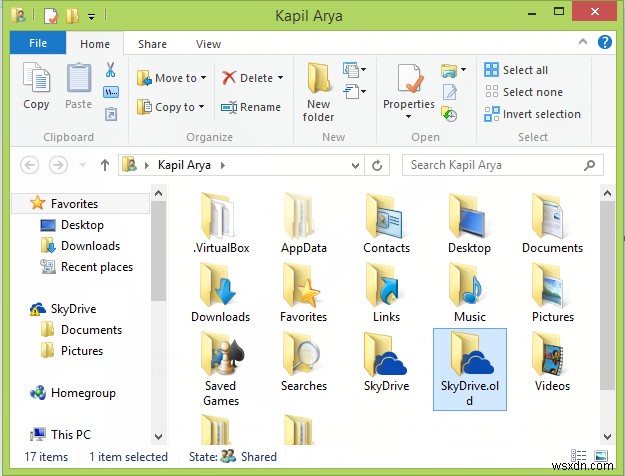Open recent locations dropdown arrow

pos(83,165)
